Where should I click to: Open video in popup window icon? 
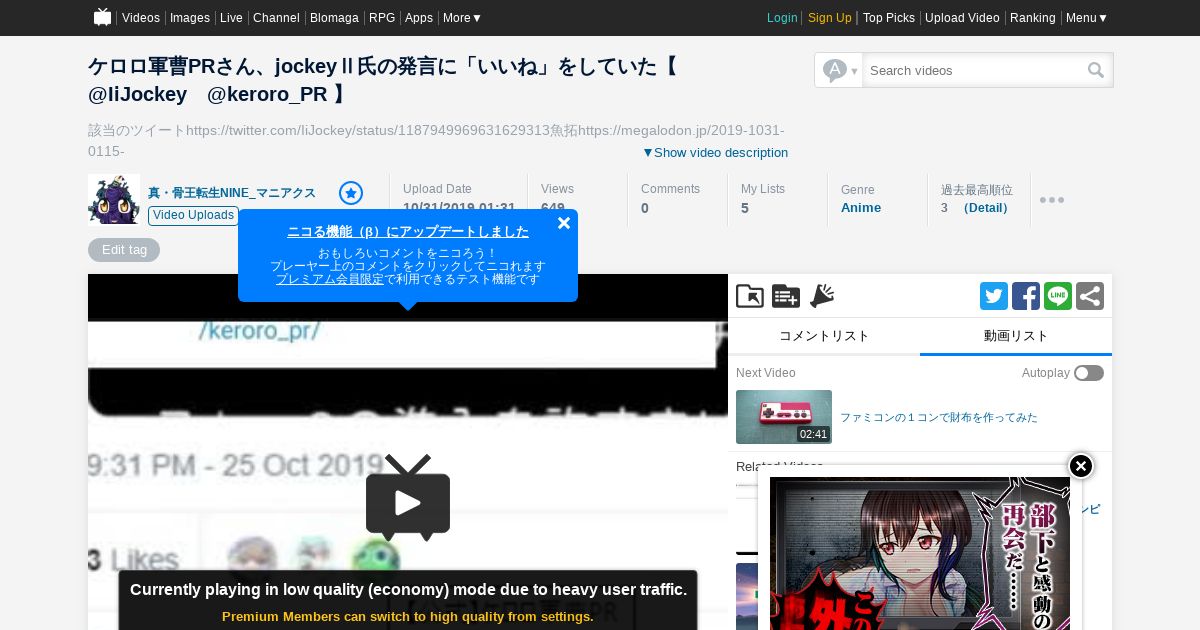[750, 296]
